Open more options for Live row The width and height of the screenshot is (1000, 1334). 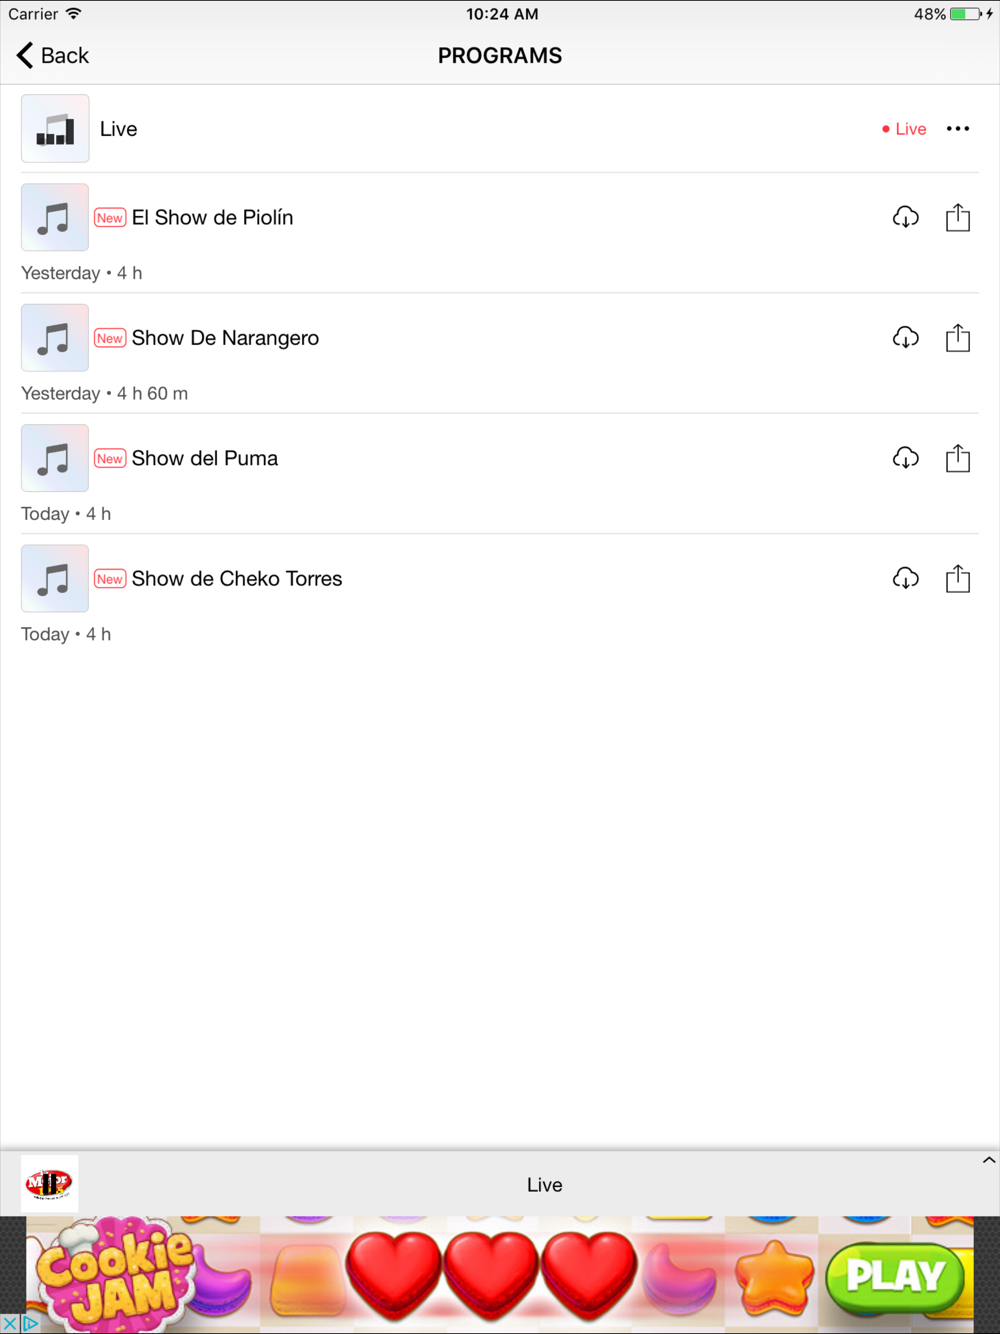[x=958, y=129]
